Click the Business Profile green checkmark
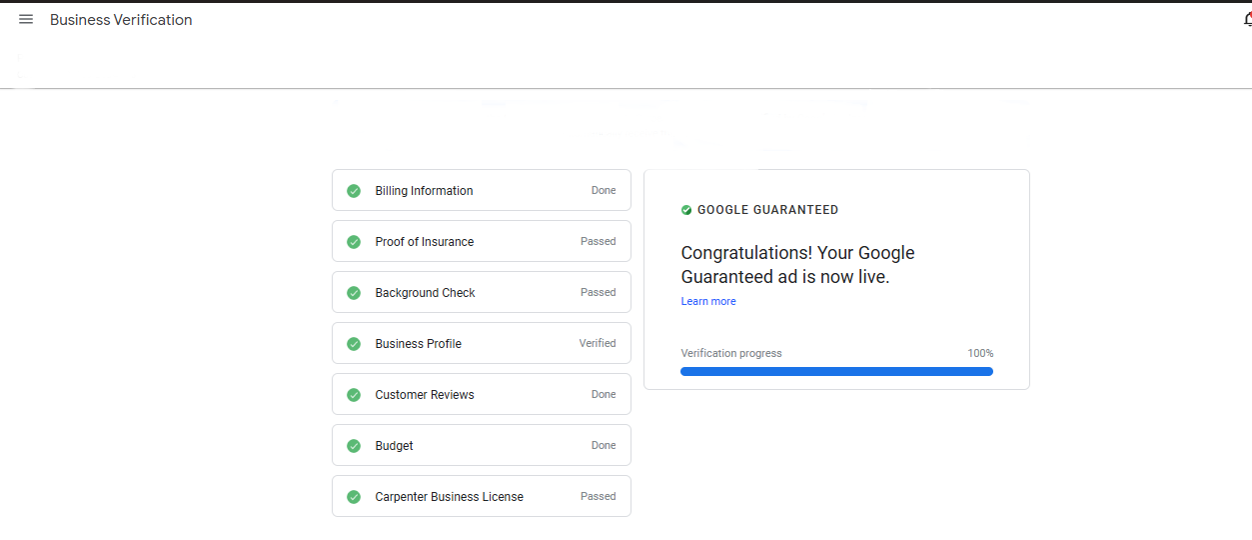Screen dimensions: 1252x540 click(353, 344)
